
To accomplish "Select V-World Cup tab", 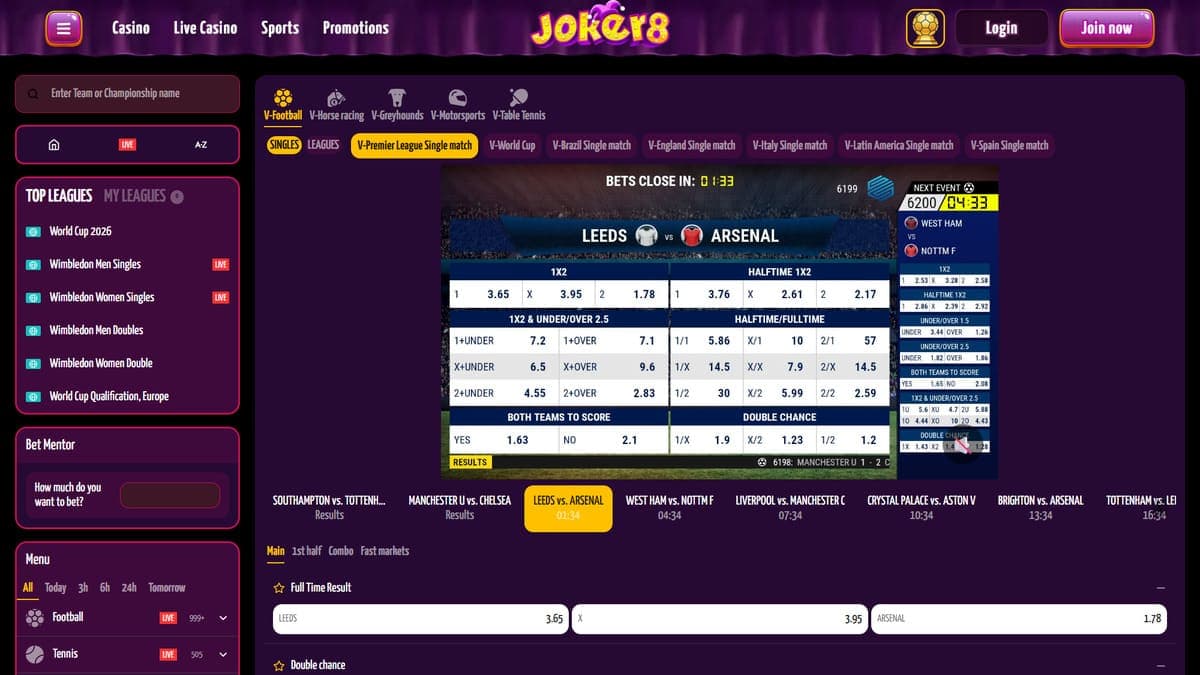I will point(512,145).
